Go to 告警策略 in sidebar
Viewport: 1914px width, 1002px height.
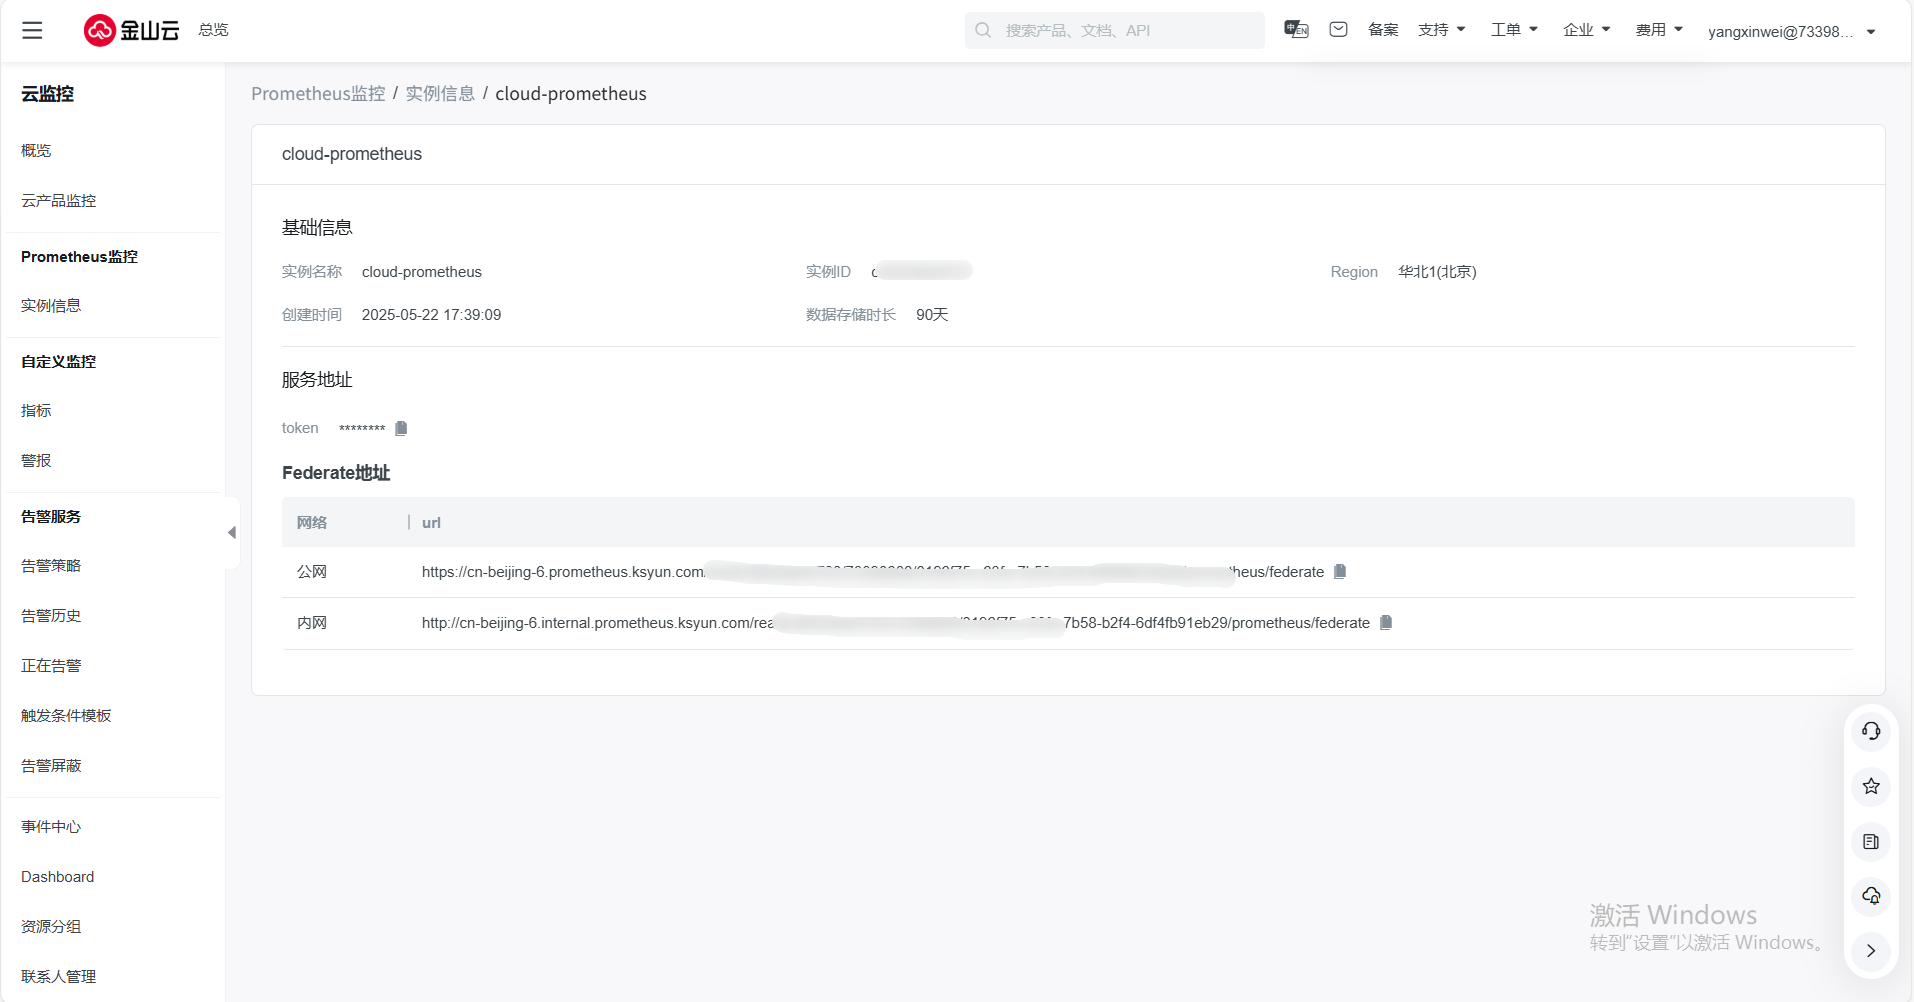pos(51,566)
